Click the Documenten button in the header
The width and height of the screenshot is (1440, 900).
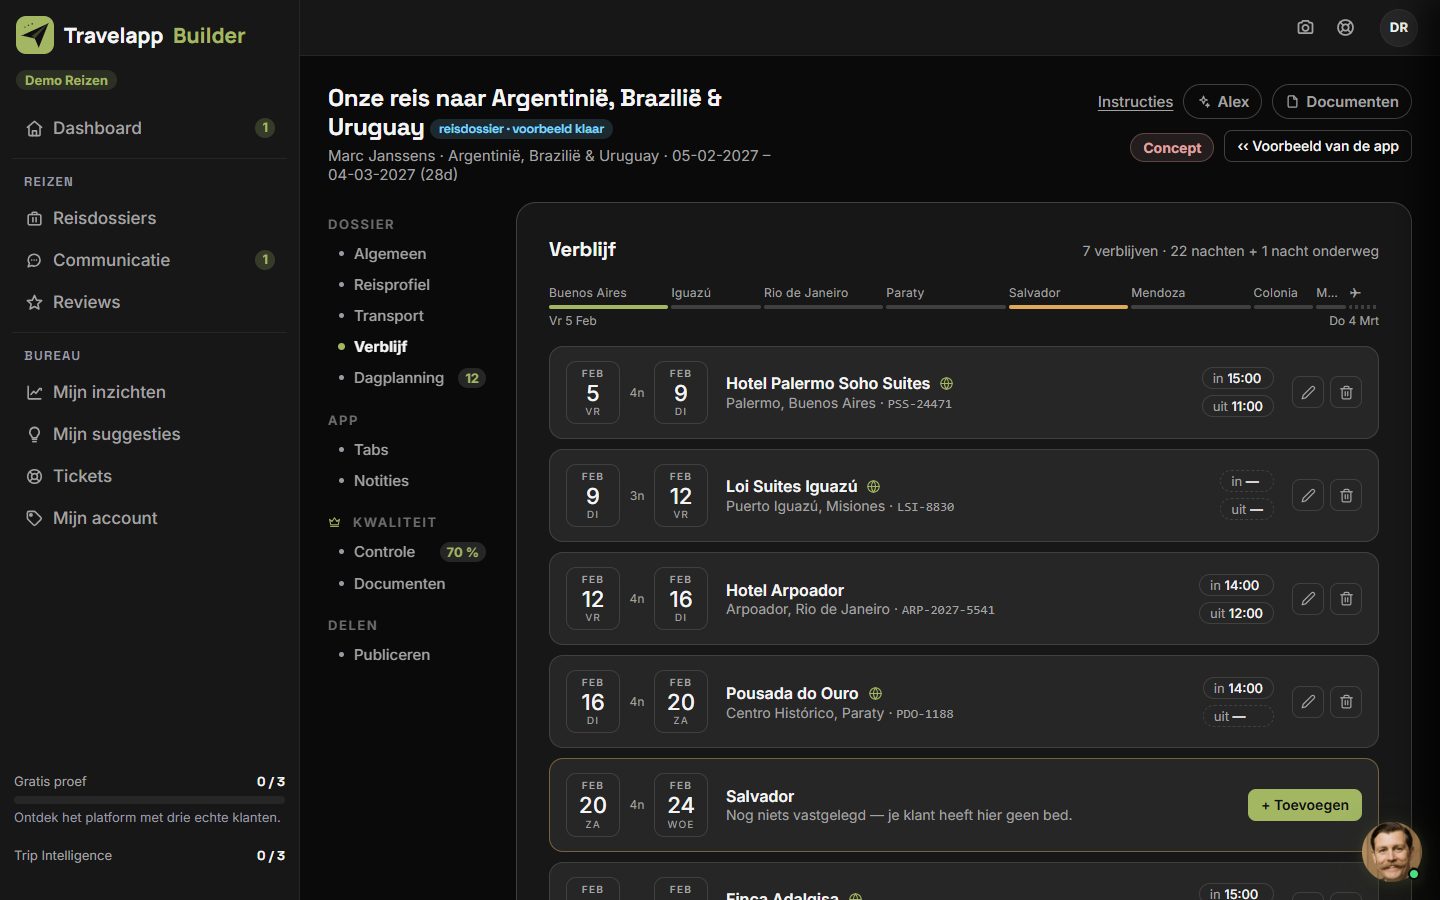[x=1342, y=102]
